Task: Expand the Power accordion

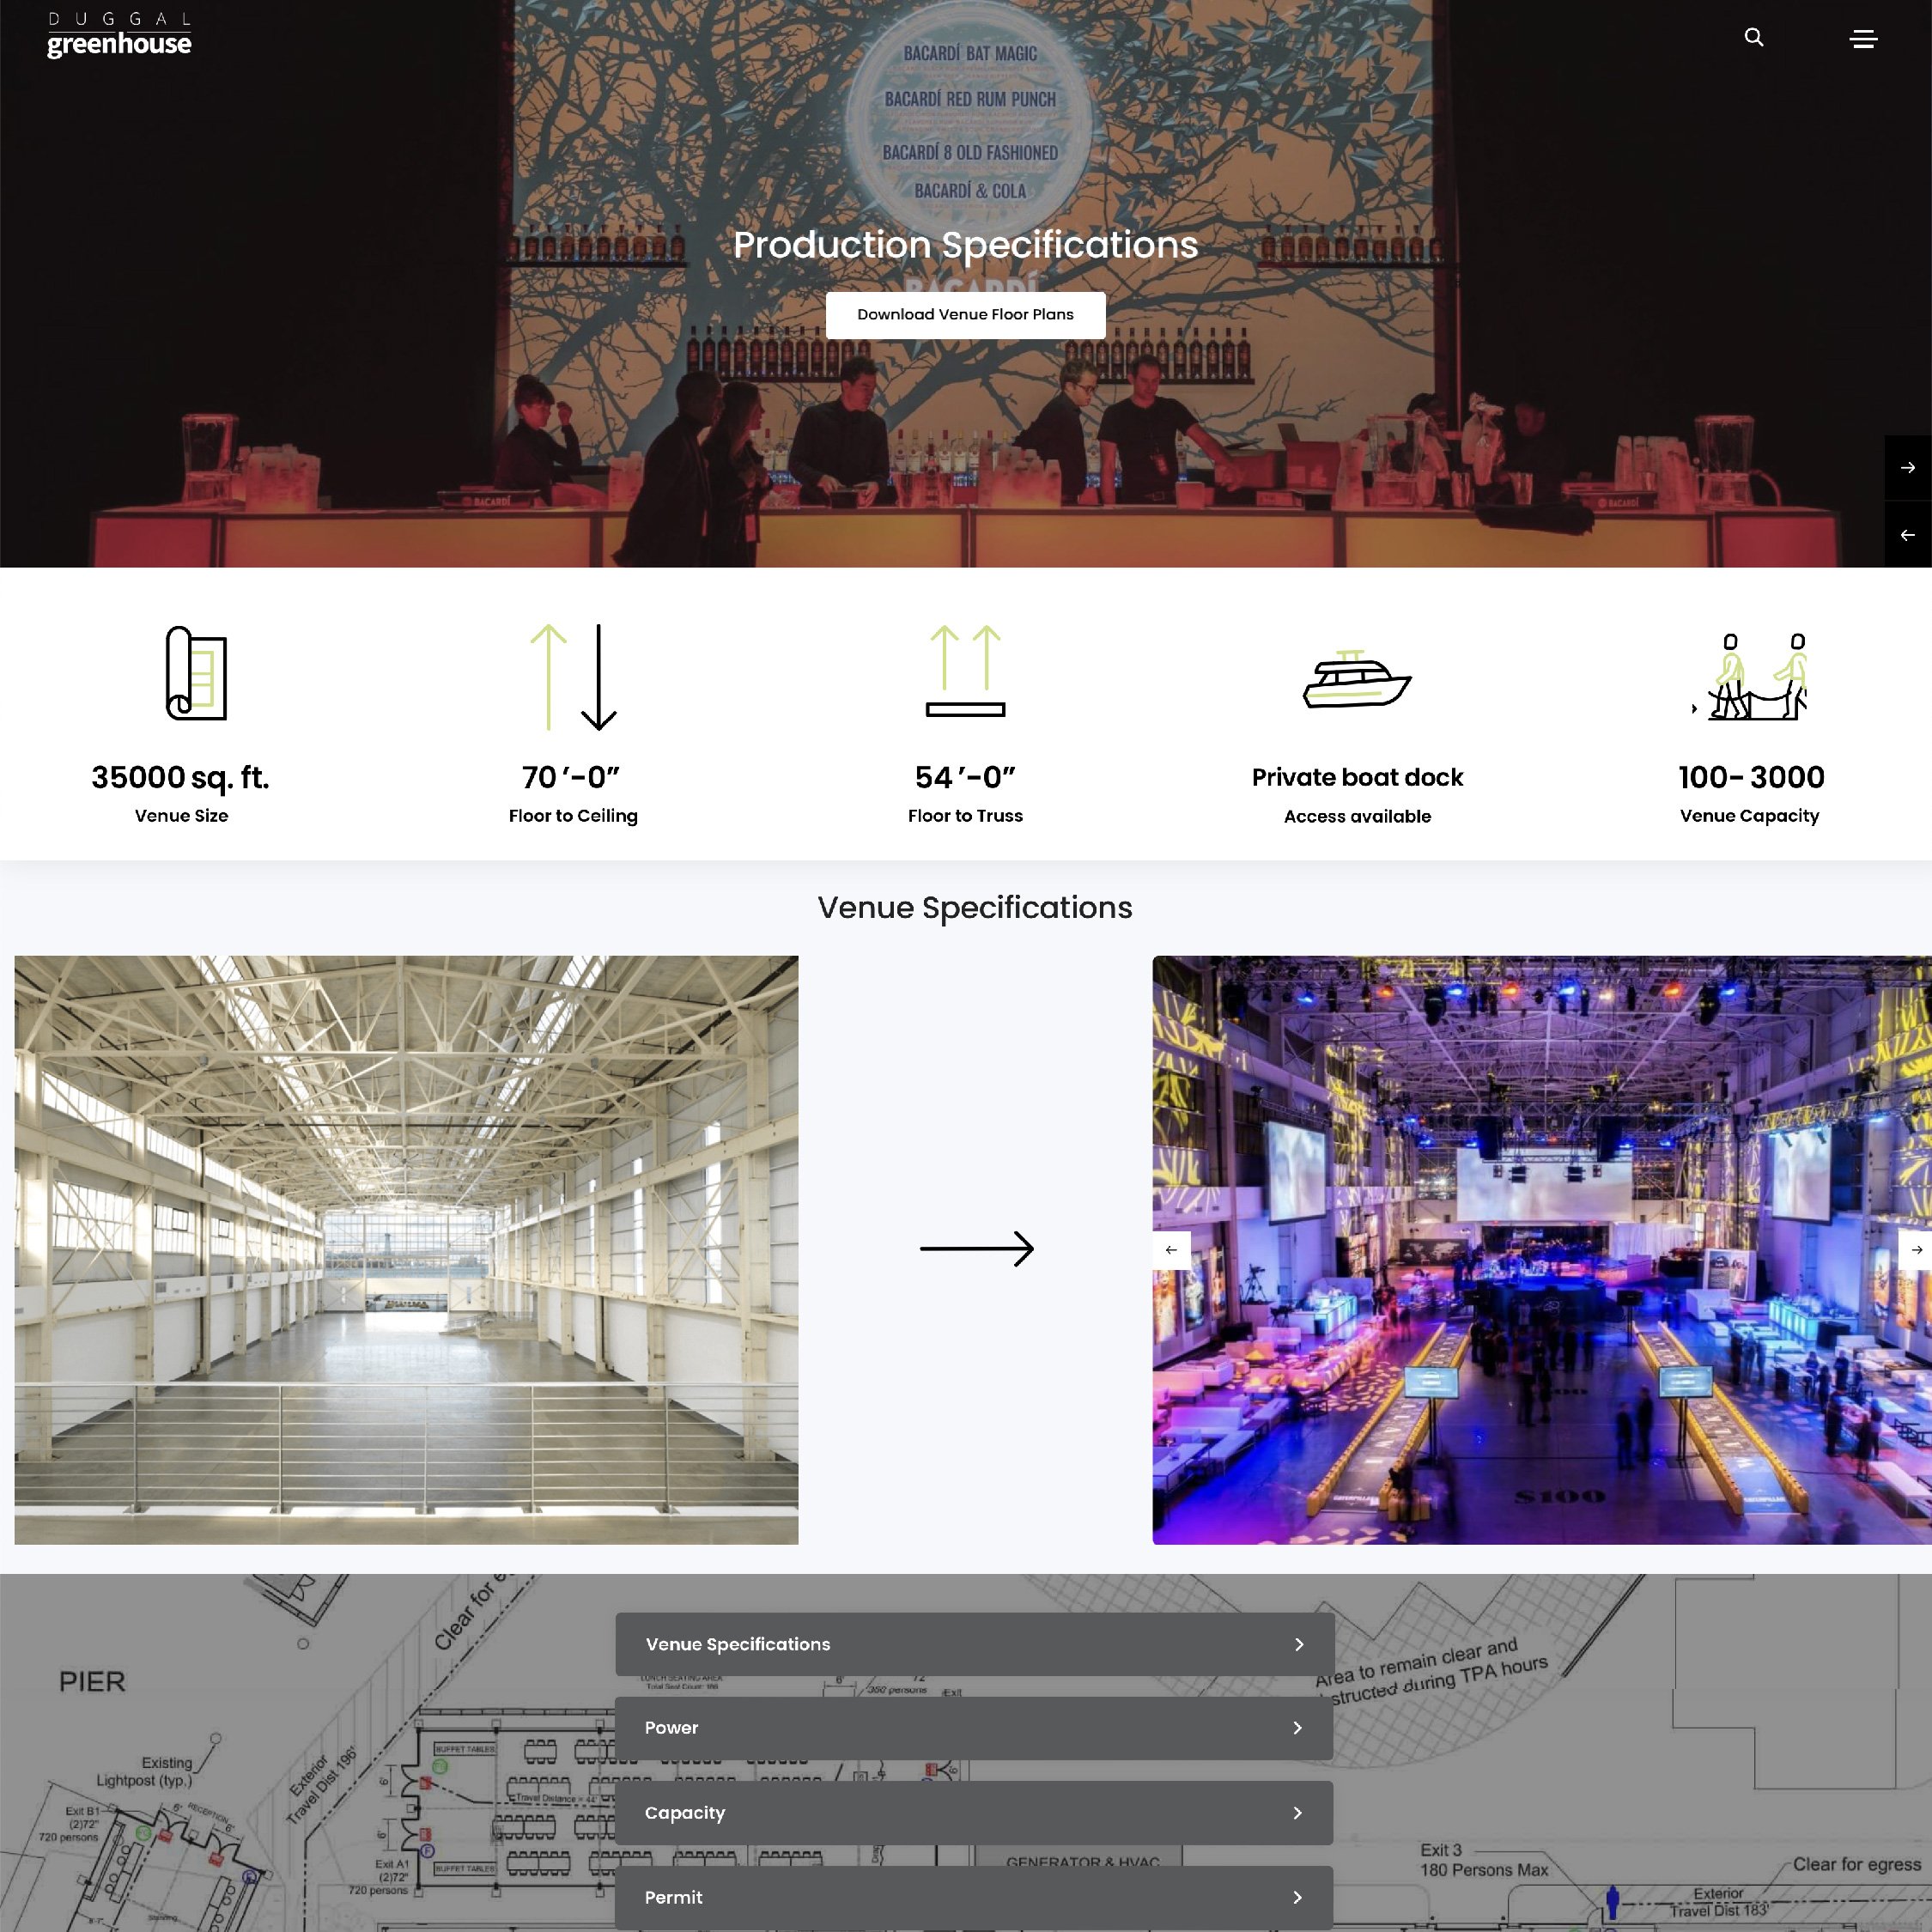Action: click(975, 1728)
